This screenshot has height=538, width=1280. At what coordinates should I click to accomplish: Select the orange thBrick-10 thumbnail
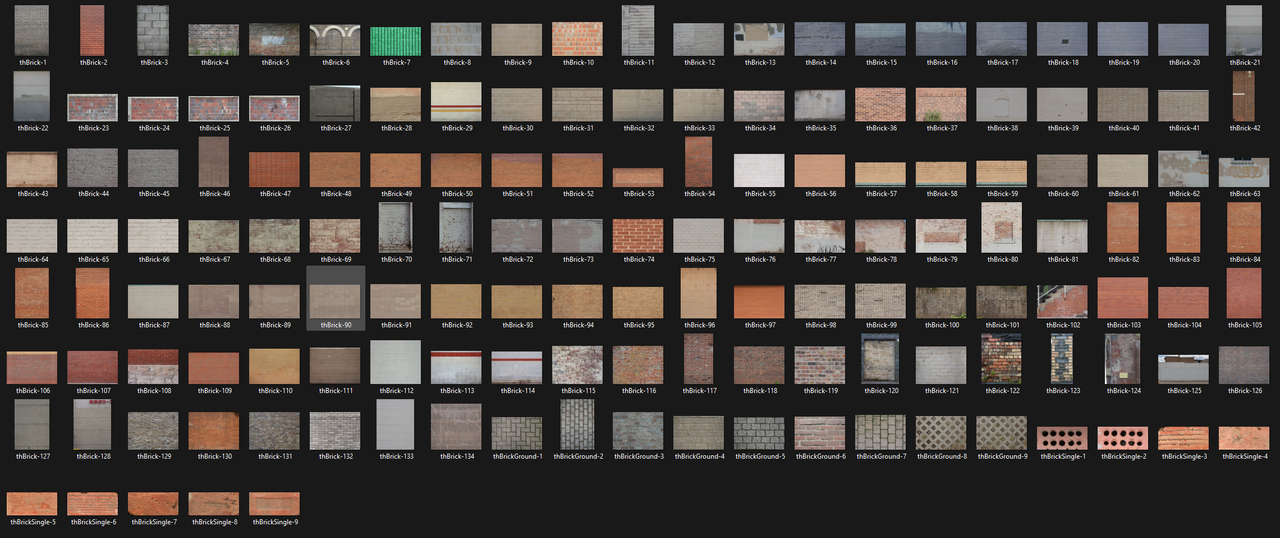(578, 39)
